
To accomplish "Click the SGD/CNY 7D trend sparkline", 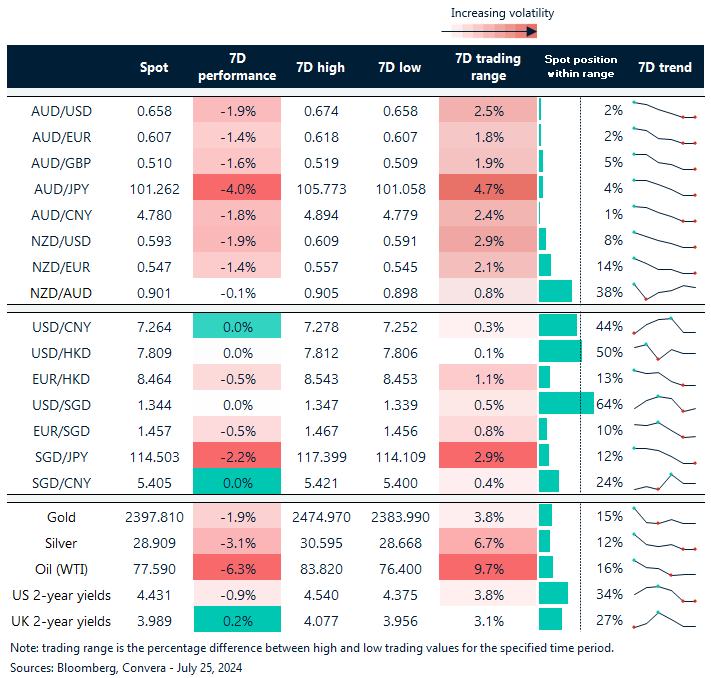I will click(x=665, y=482).
